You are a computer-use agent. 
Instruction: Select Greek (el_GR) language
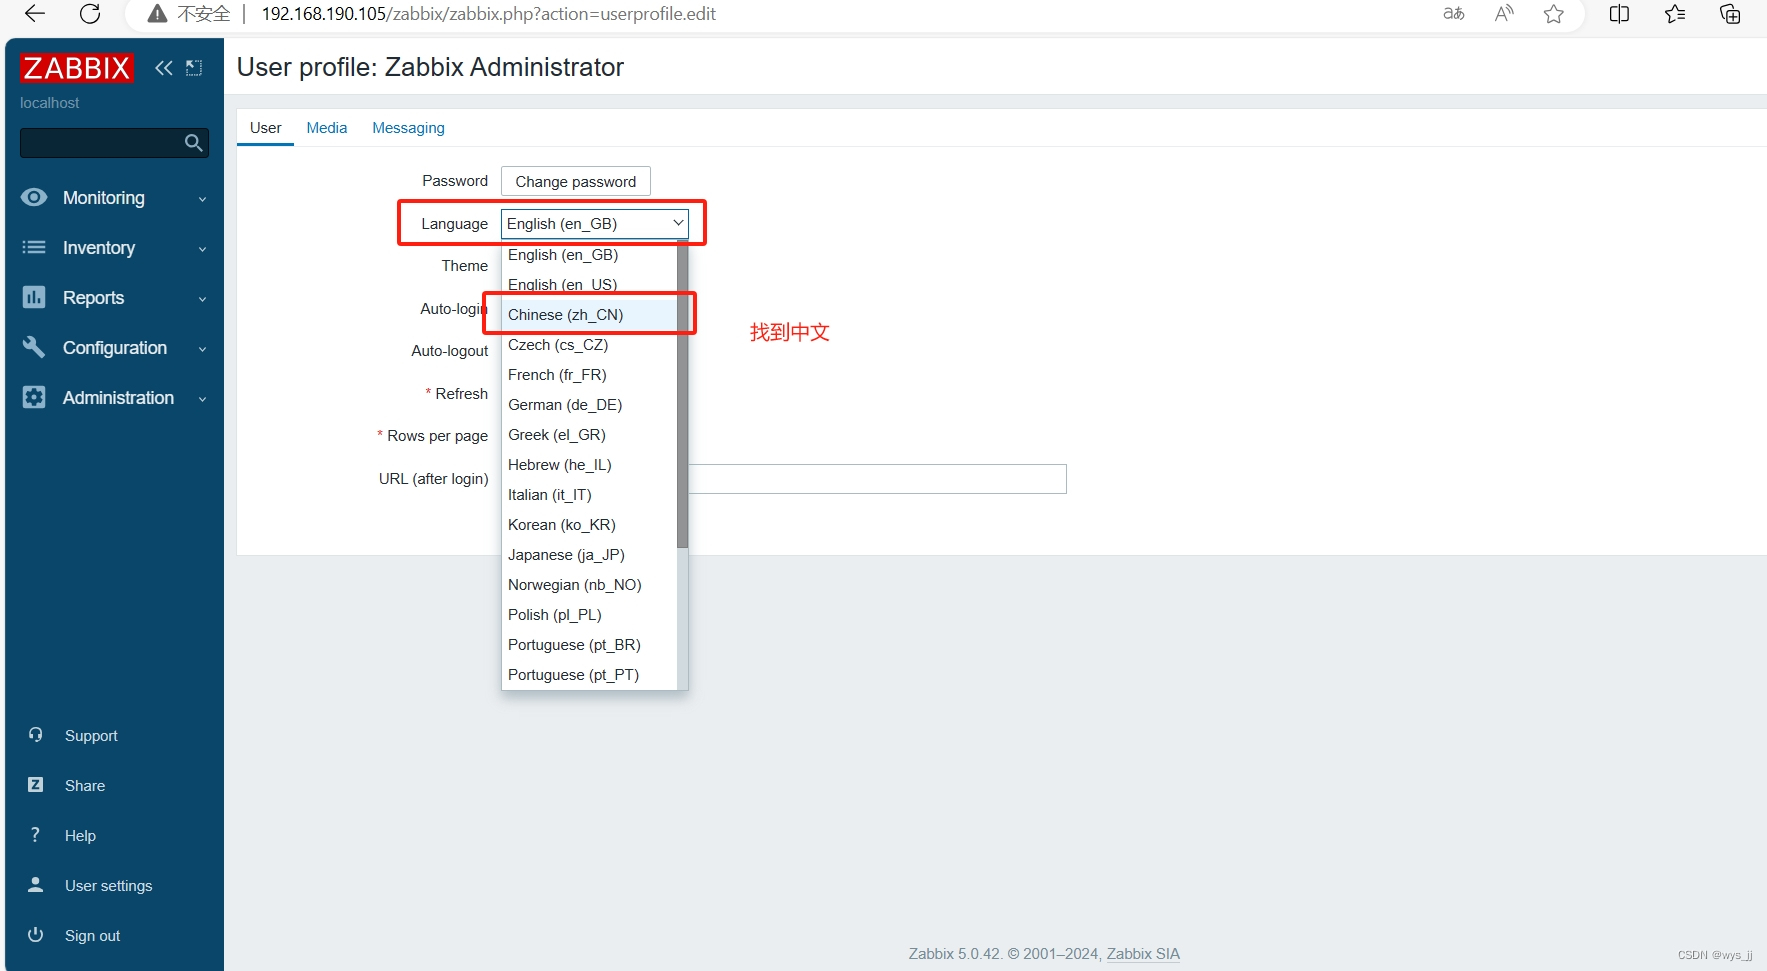[589, 435]
